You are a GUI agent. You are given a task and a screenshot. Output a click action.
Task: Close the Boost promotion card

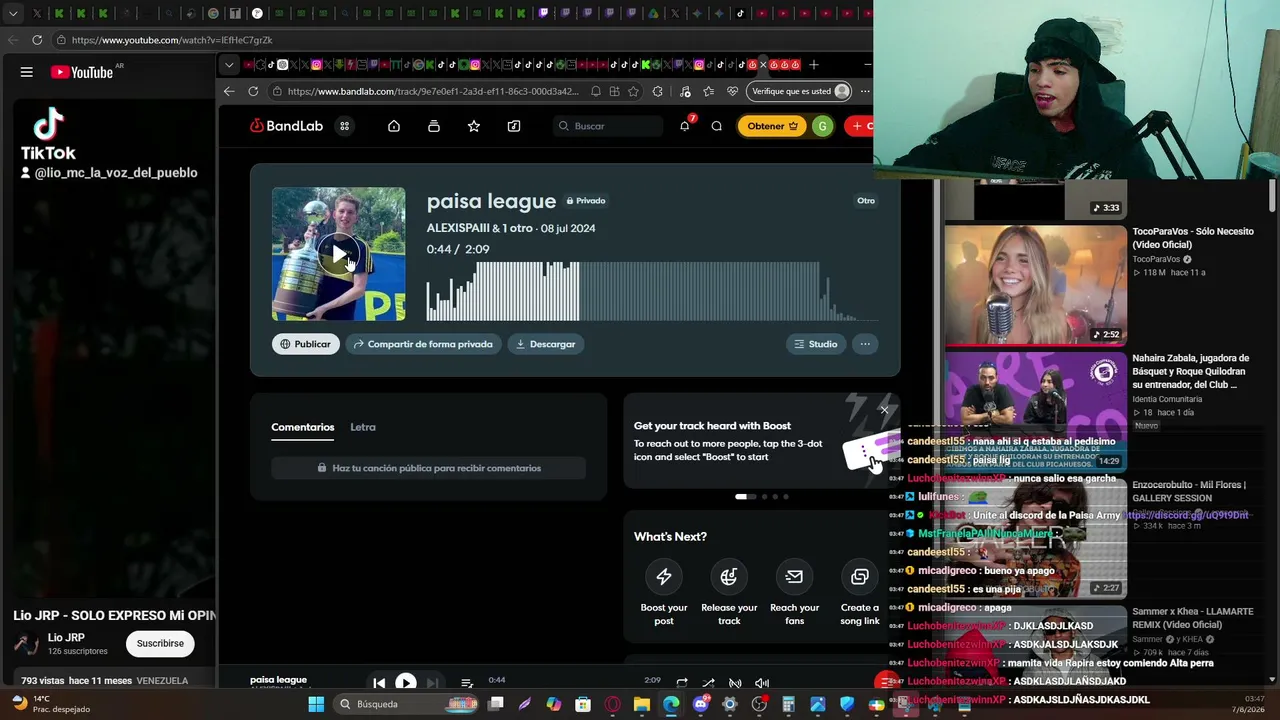click(x=884, y=410)
